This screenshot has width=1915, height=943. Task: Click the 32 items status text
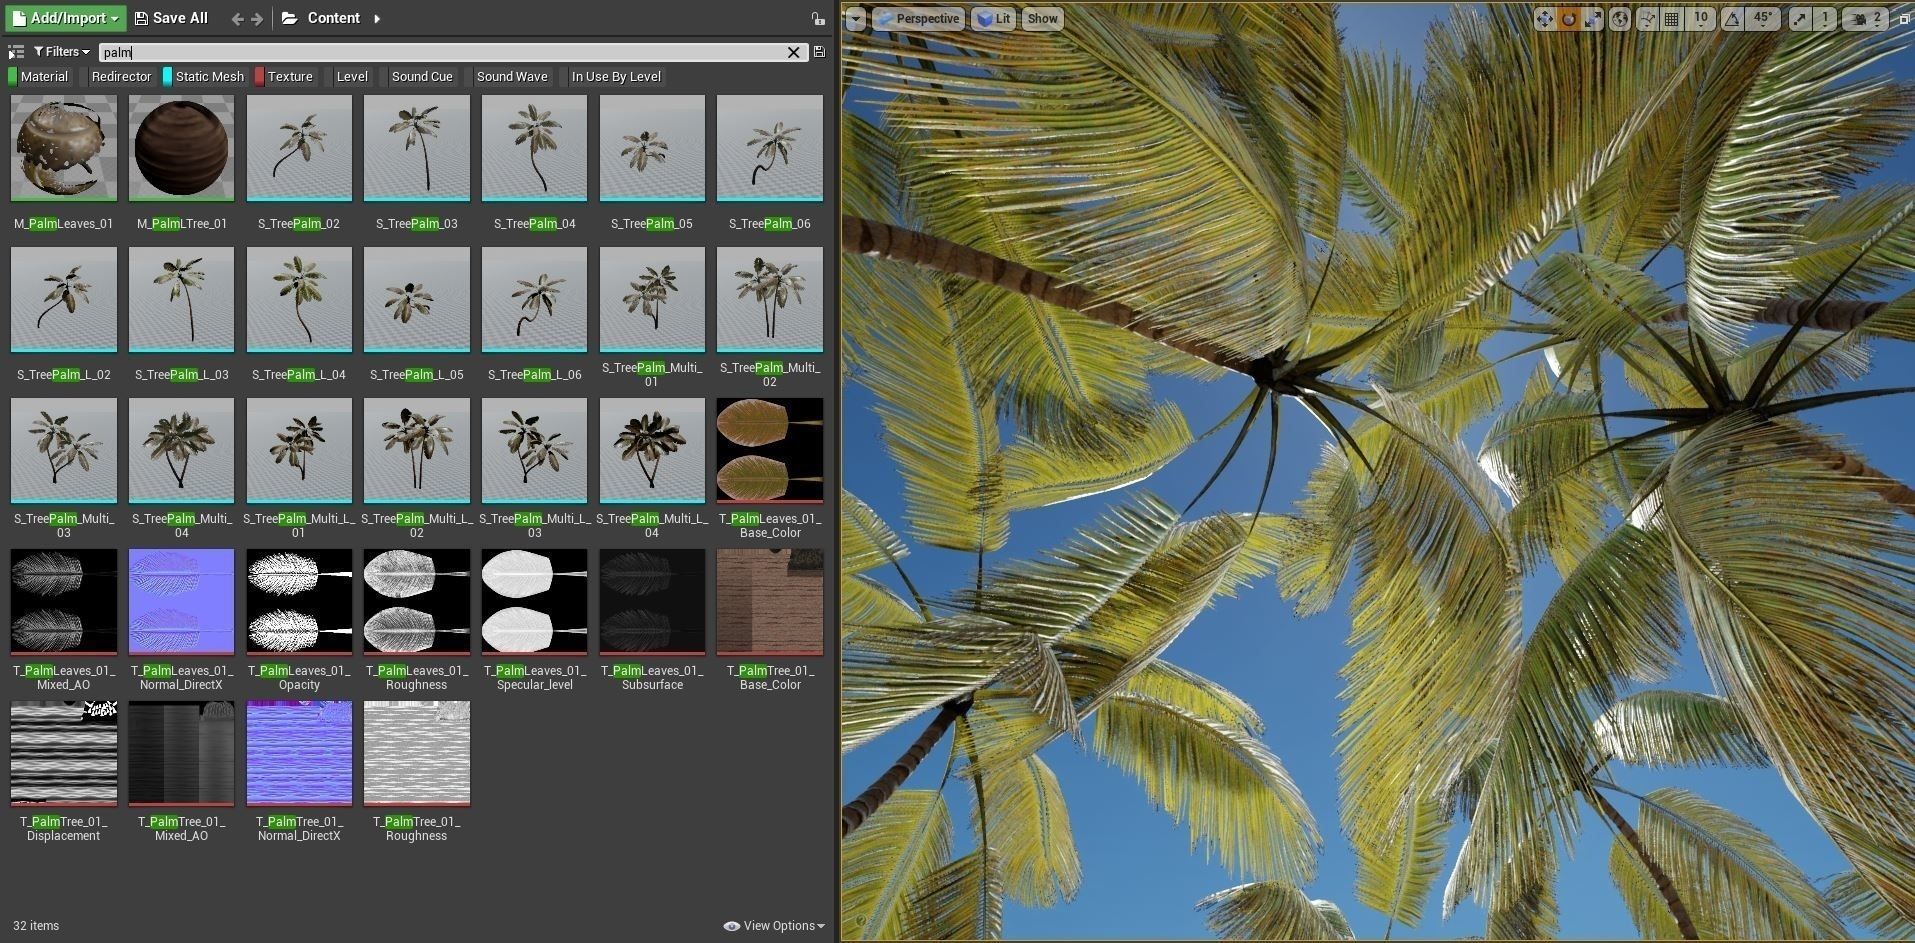pyautogui.click(x=36, y=926)
